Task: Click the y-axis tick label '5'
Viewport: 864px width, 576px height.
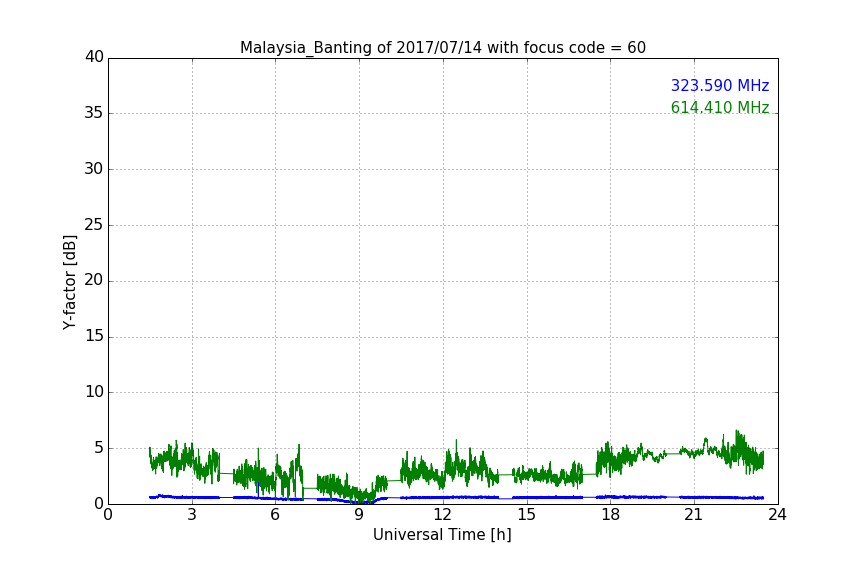Action: pyautogui.click(x=99, y=448)
